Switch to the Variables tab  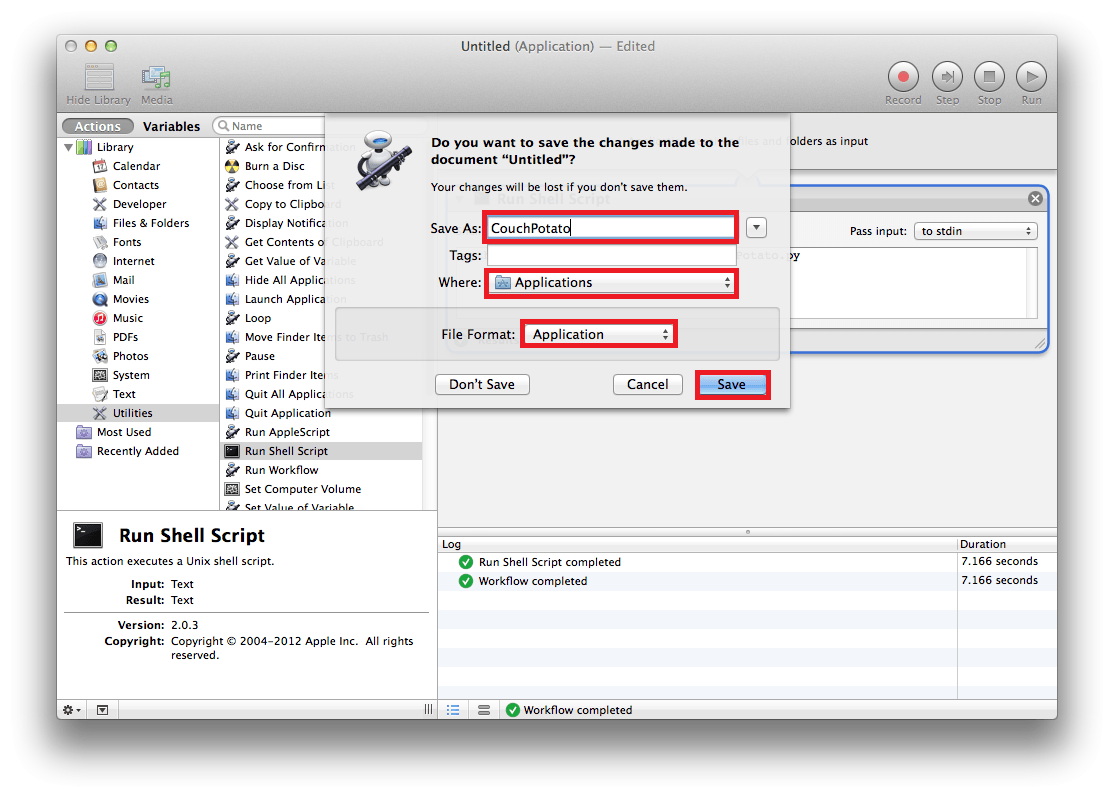(x=171, y=126)
